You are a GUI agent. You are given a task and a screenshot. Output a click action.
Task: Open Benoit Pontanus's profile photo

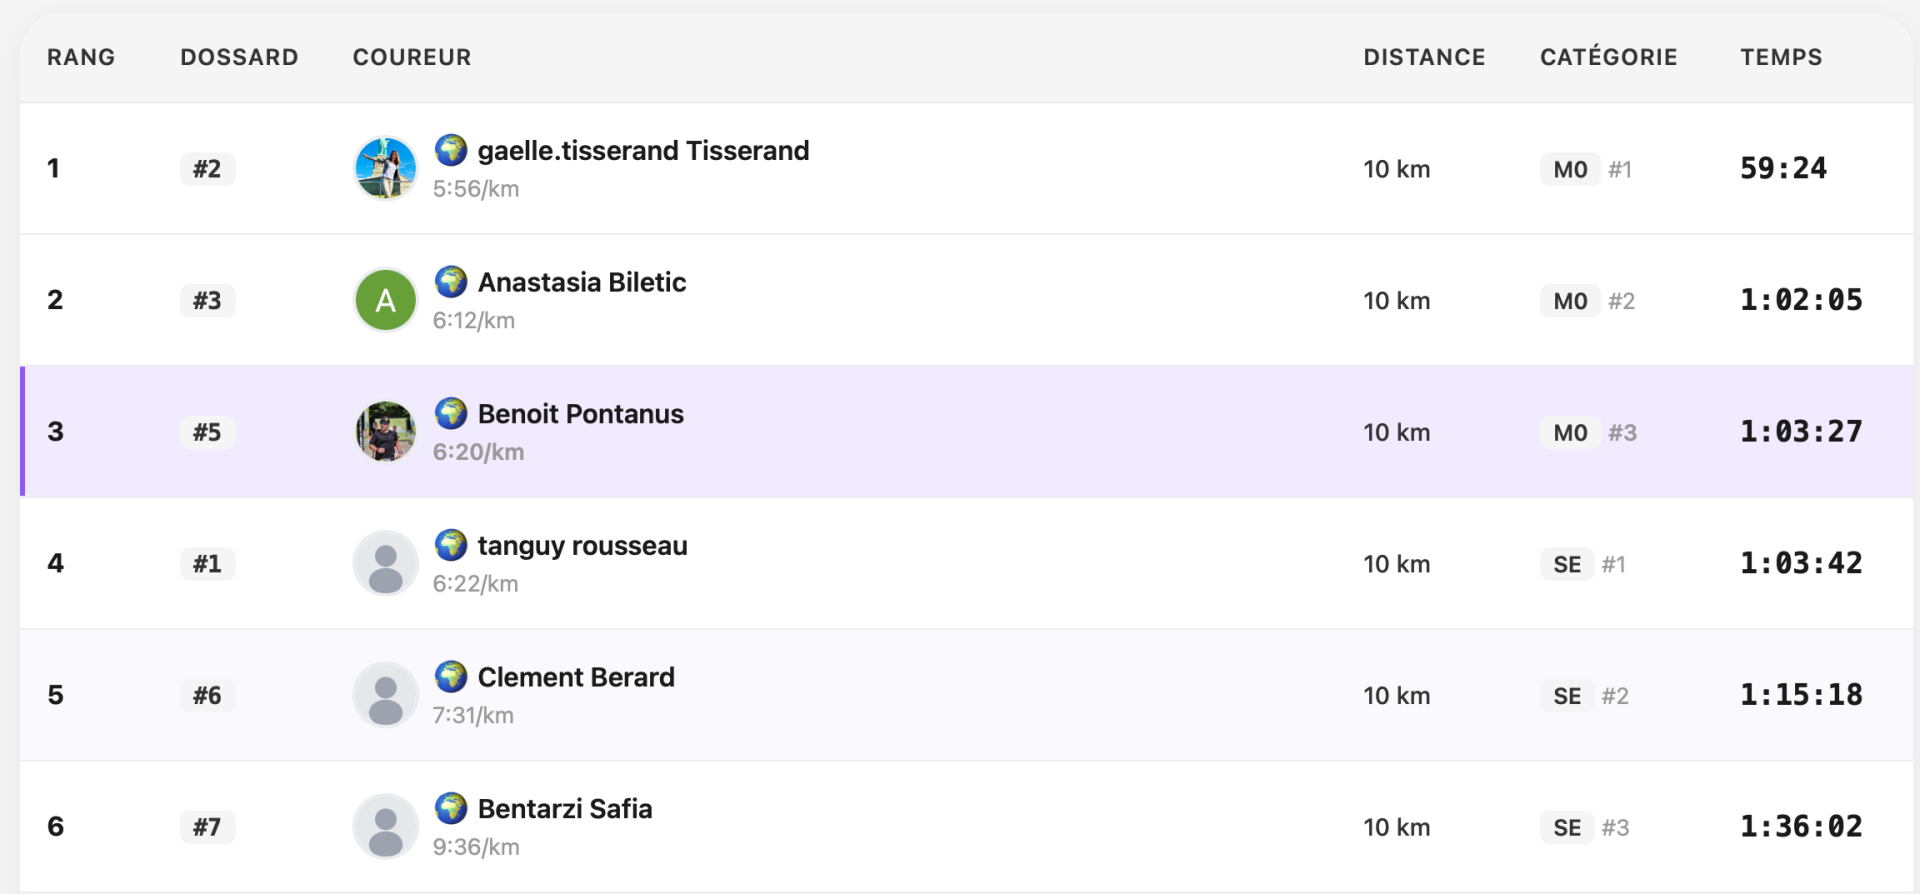click(386, 431)
